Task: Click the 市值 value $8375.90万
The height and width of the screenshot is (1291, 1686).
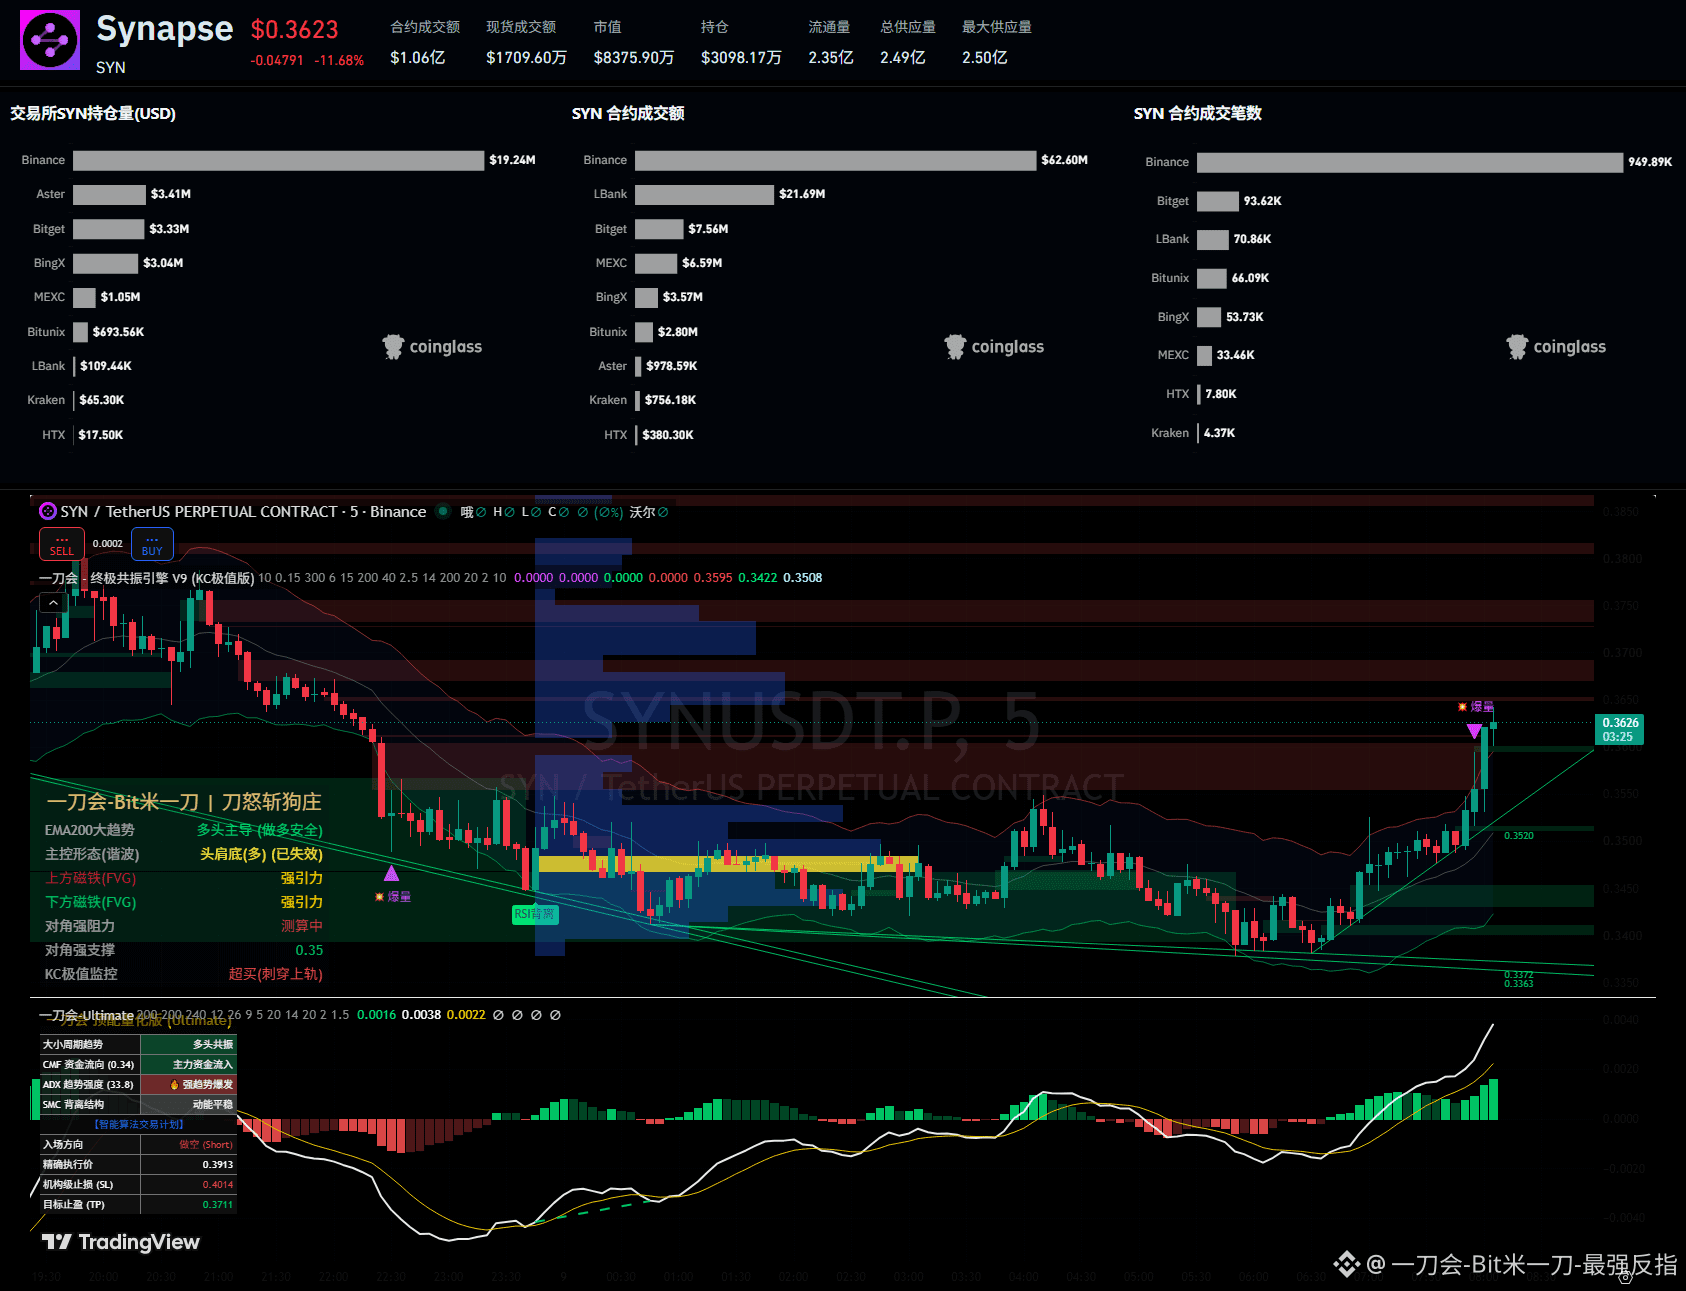Action: (x=634, y=58)
